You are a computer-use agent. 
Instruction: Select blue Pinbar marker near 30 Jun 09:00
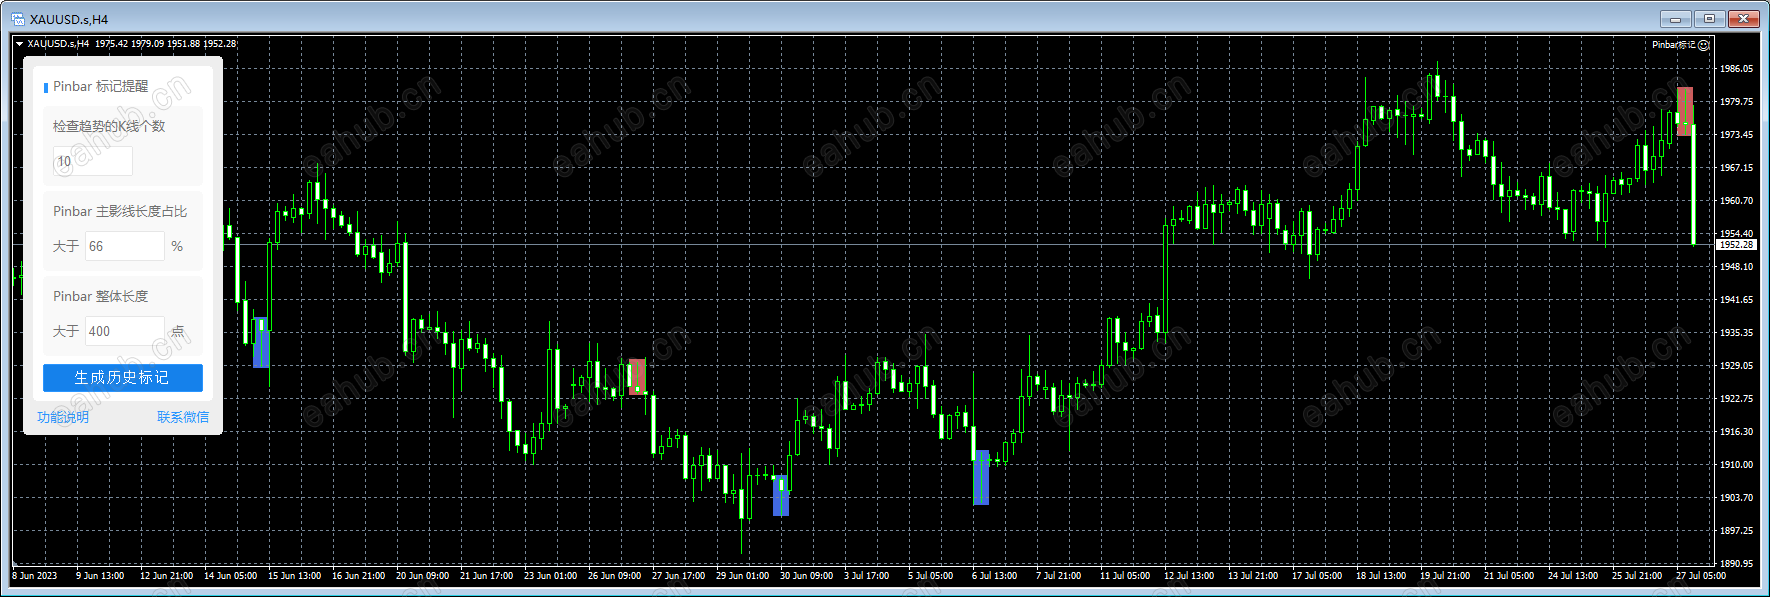point(781,496)
